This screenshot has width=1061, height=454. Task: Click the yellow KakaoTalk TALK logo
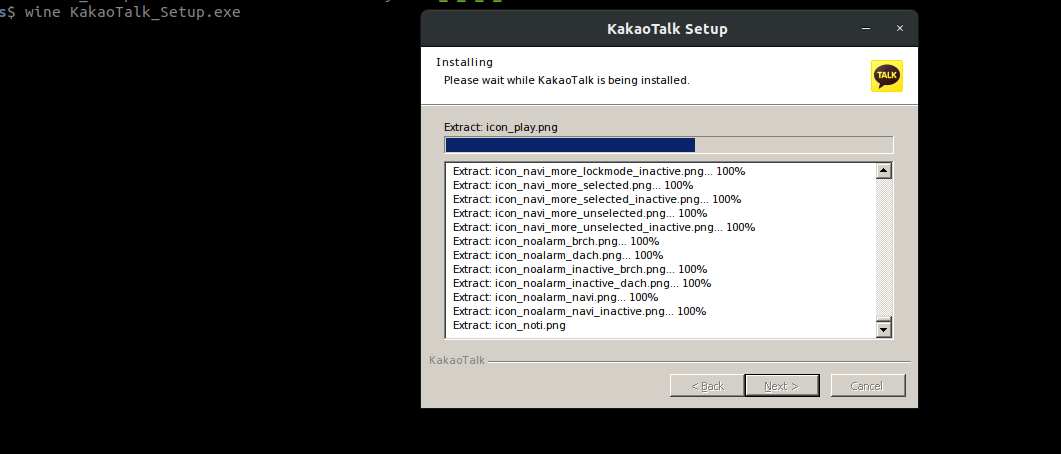pyautogui.click(x=887, y=76)
